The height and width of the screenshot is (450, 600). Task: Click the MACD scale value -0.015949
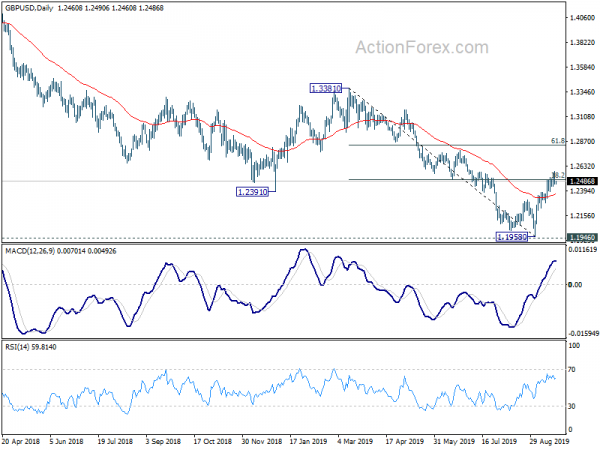tap(583, 334)
